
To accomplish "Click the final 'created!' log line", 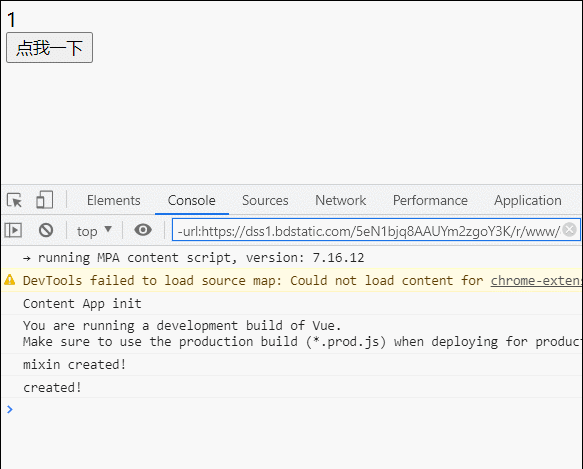I will 52,388.
